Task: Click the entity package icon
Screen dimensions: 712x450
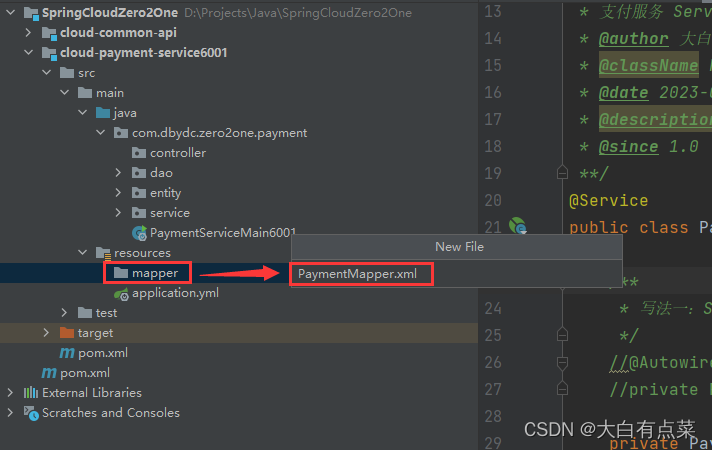Action: [139, 193]
